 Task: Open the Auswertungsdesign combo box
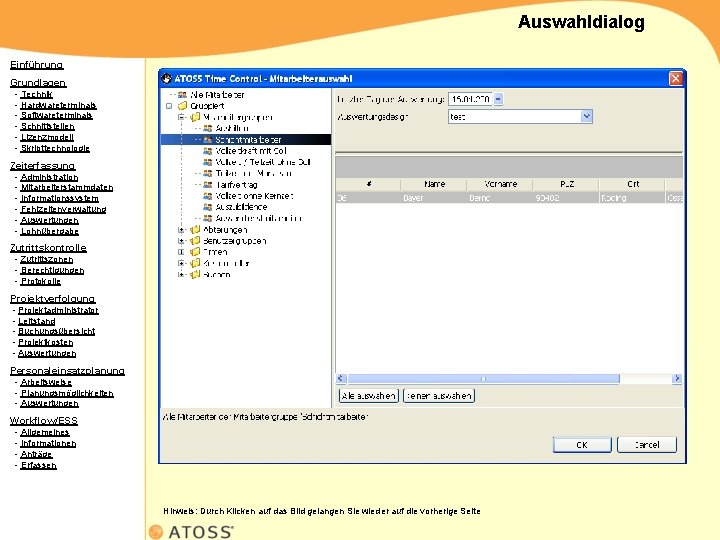[586, 117]
